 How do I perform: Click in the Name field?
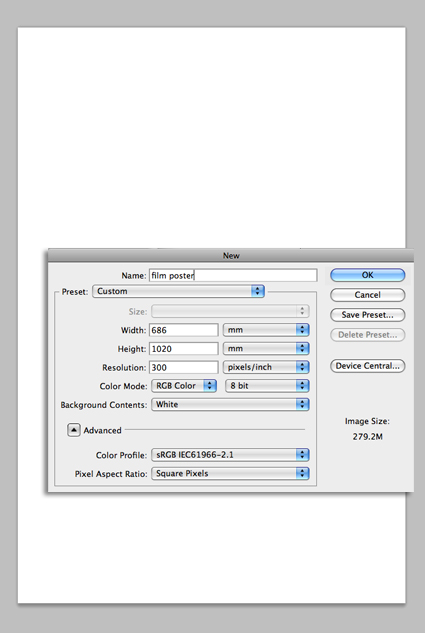click(233, 275)
